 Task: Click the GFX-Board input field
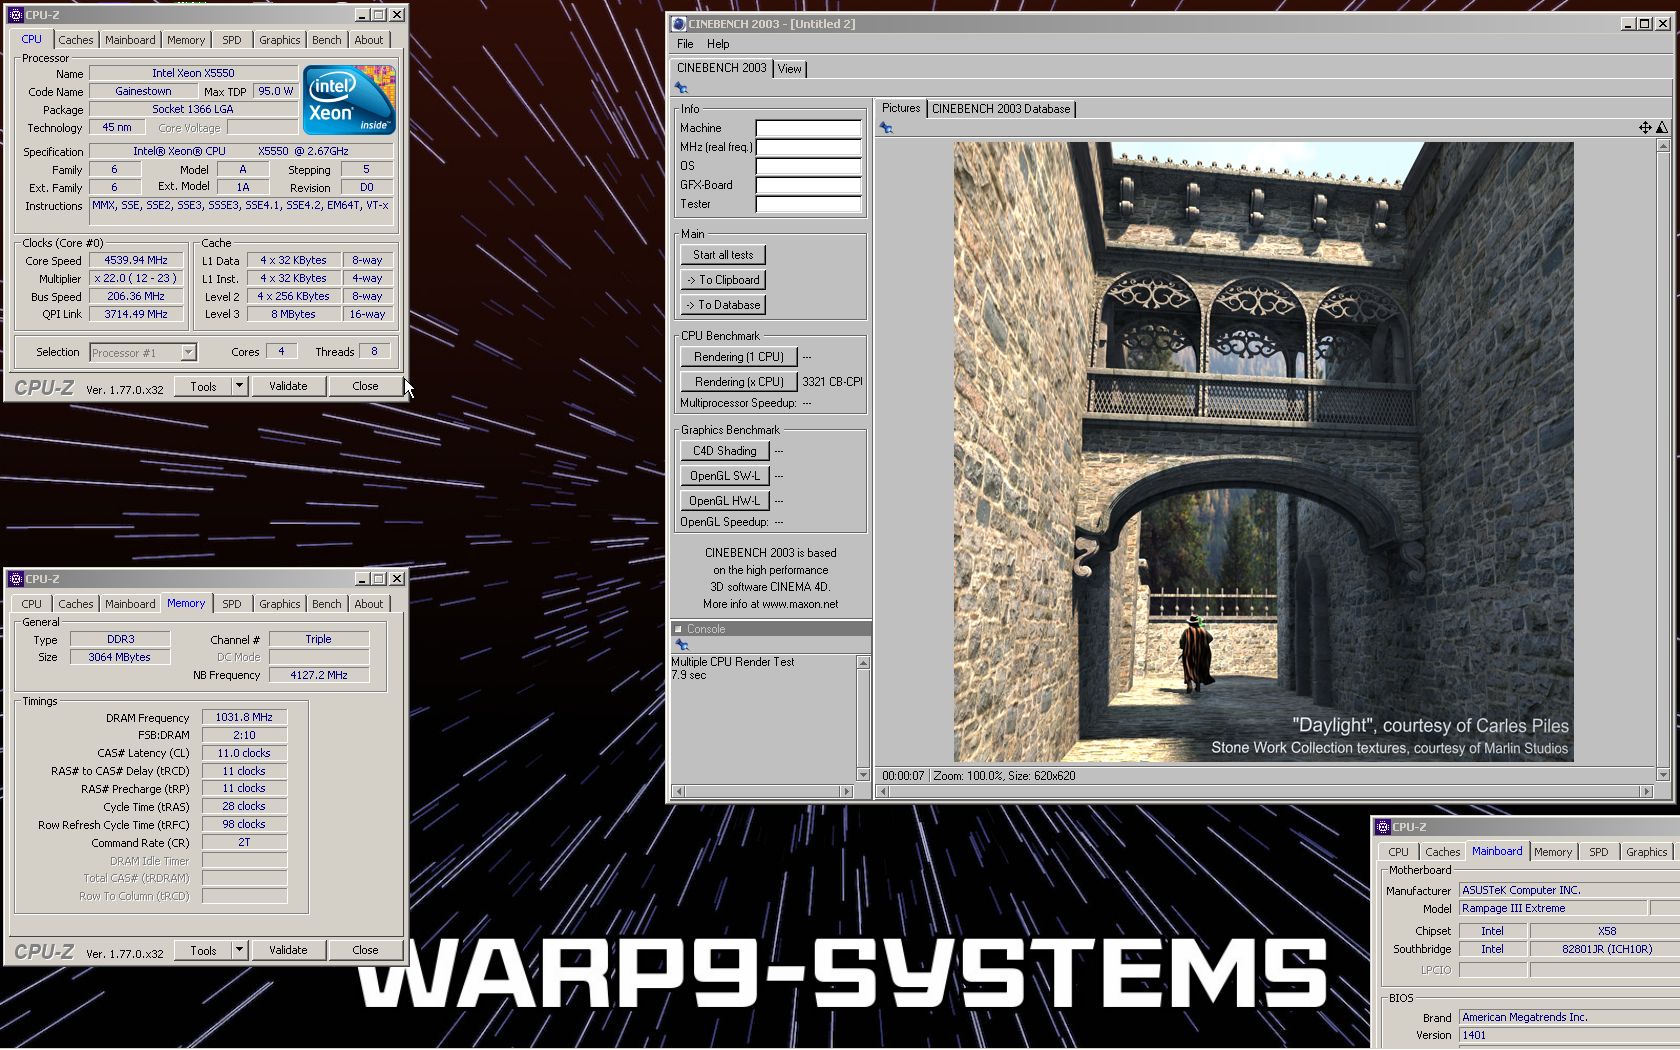808,185
